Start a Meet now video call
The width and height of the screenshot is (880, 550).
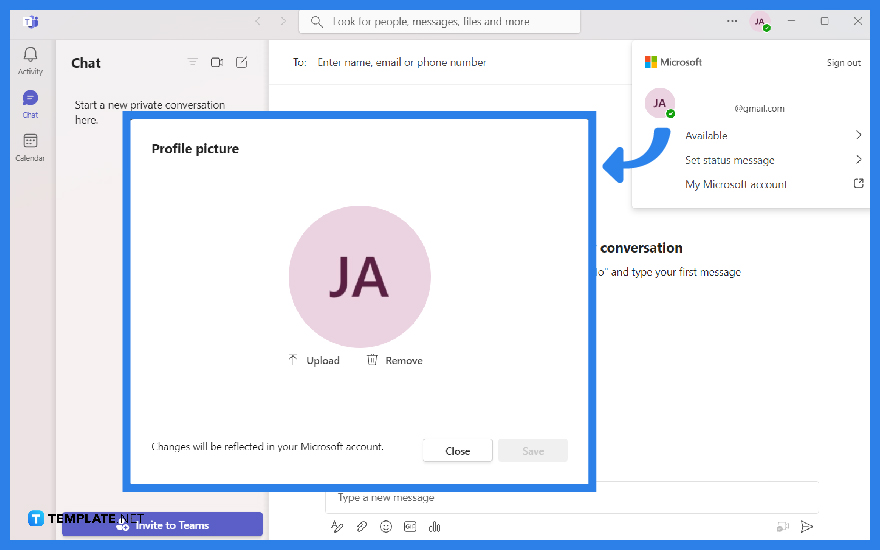(217, 62)
